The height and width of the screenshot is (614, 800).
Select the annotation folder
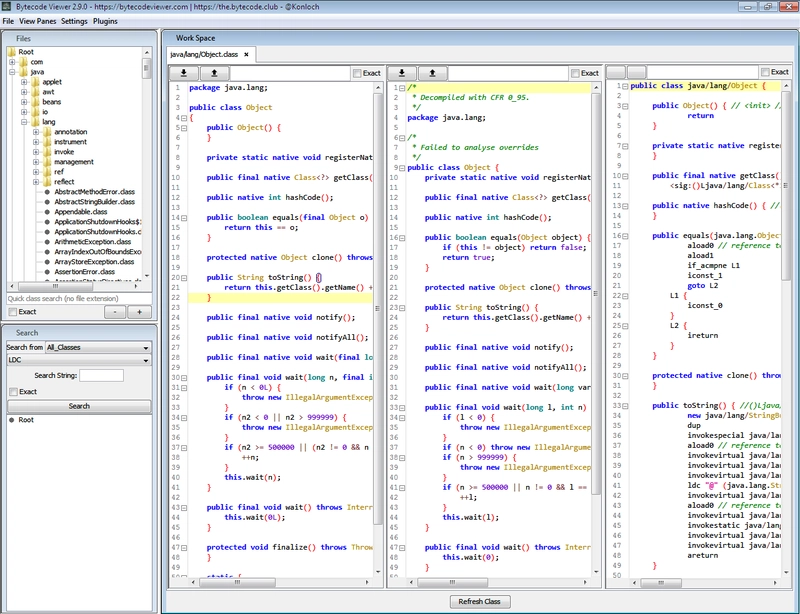pyautogui.click(x=65, y=132)
